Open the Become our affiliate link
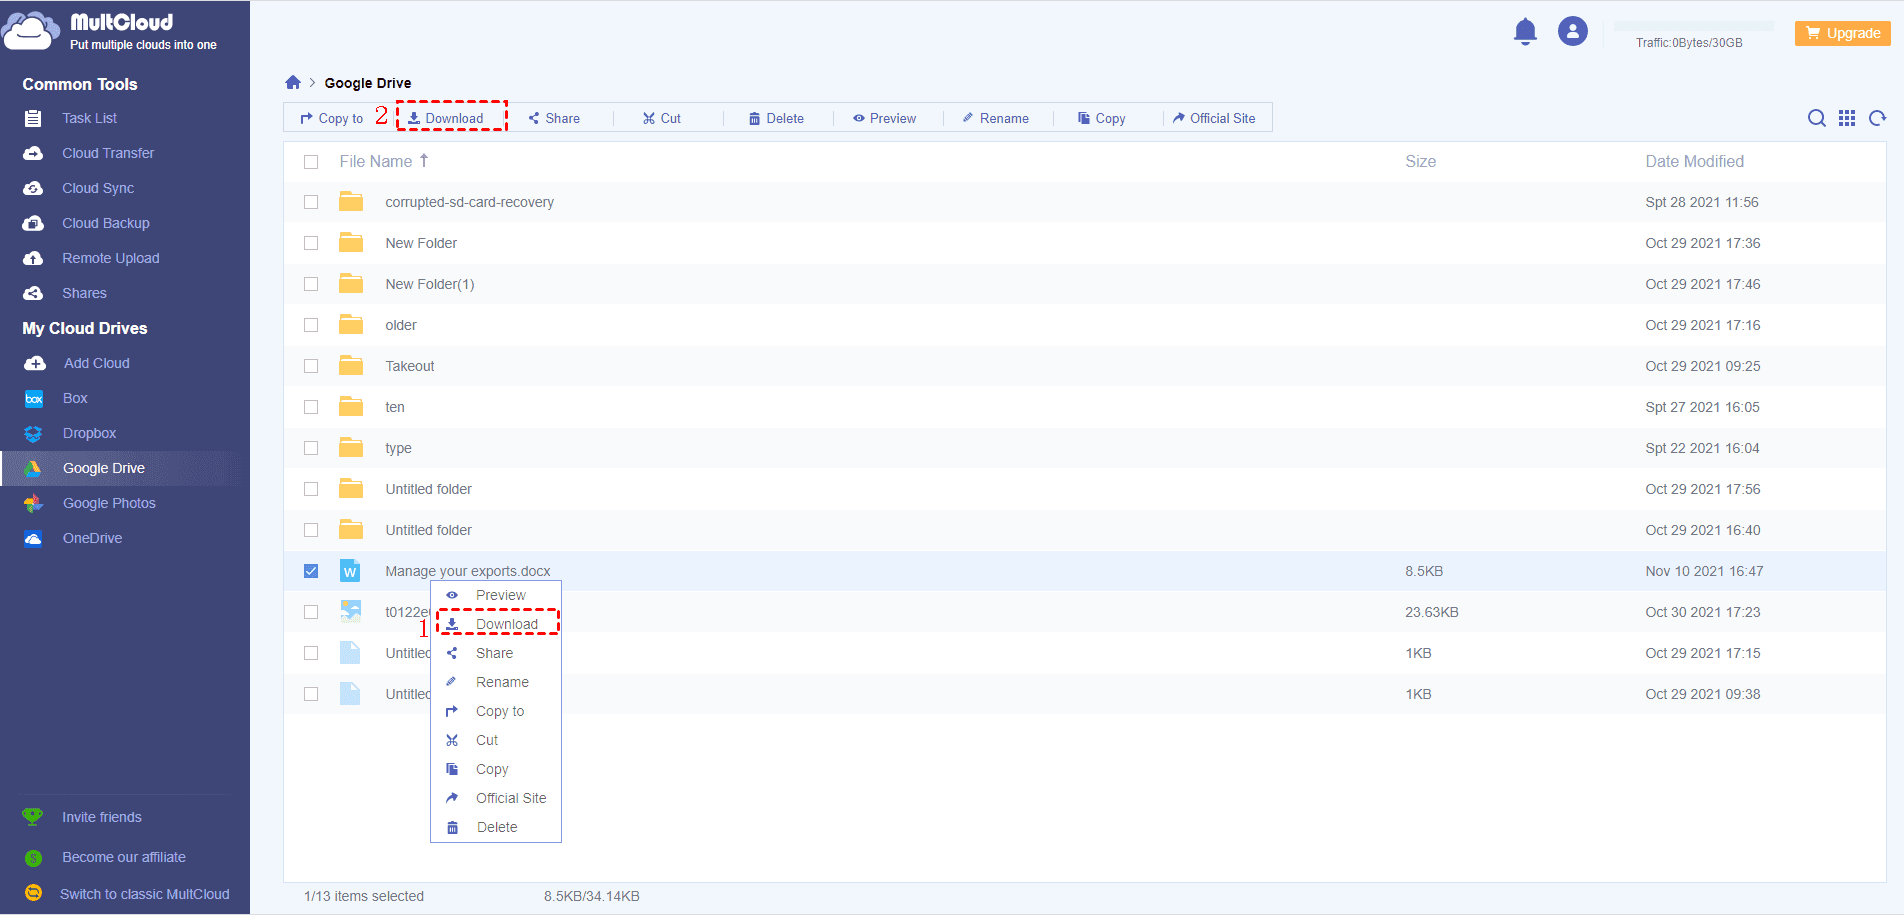The height and width of the screenshot is (917, 1904). point(124,857)
